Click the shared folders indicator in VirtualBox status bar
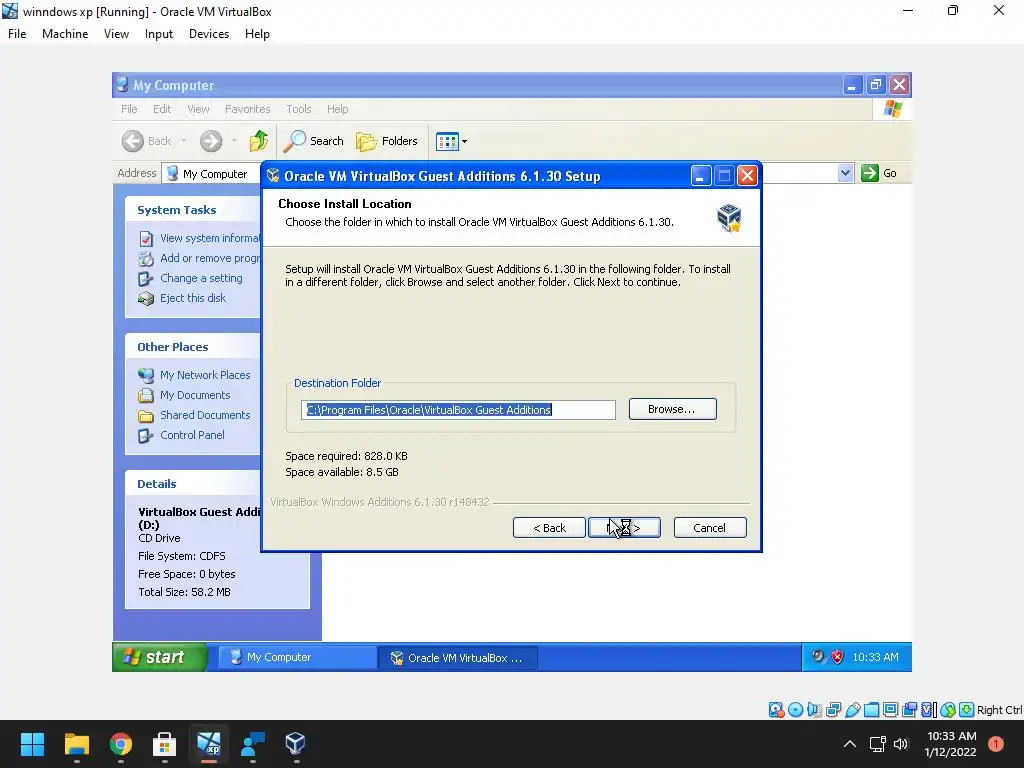 click(x=871, y=710)
